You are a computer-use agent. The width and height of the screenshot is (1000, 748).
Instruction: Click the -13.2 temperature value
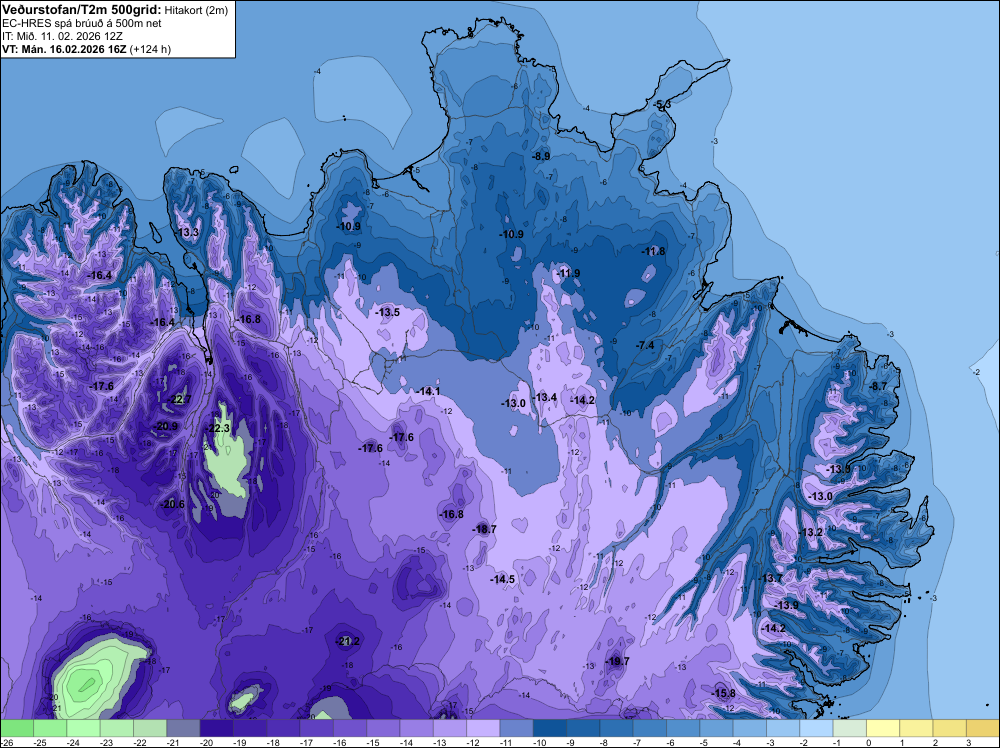tap(811, 532)
